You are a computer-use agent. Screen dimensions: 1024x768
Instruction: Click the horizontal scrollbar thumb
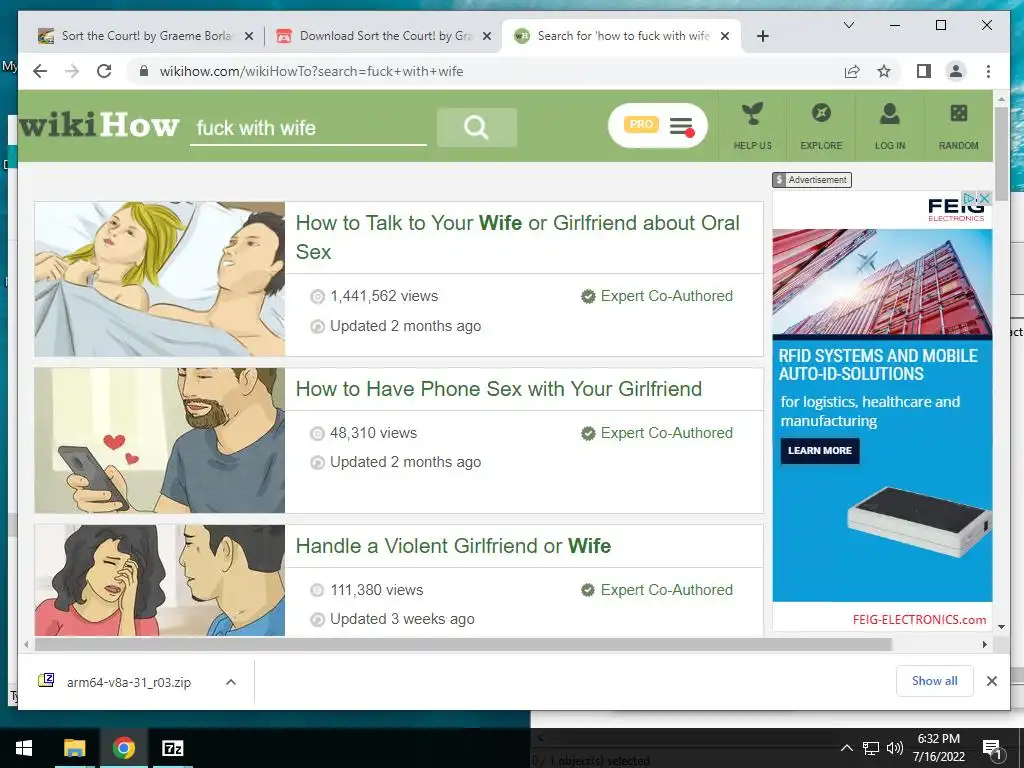click(x=463, y=645)
